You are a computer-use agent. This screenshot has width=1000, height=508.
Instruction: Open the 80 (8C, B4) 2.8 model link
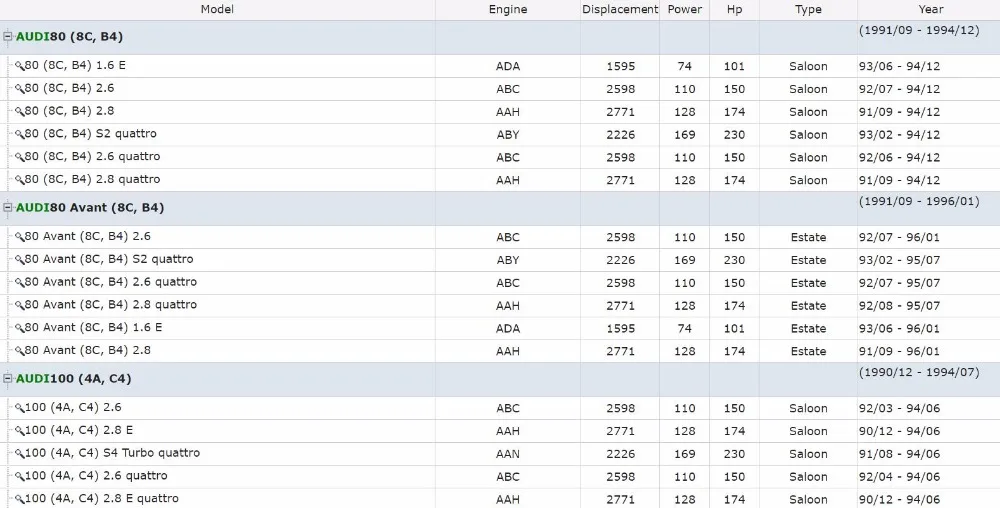coord(70,111)
